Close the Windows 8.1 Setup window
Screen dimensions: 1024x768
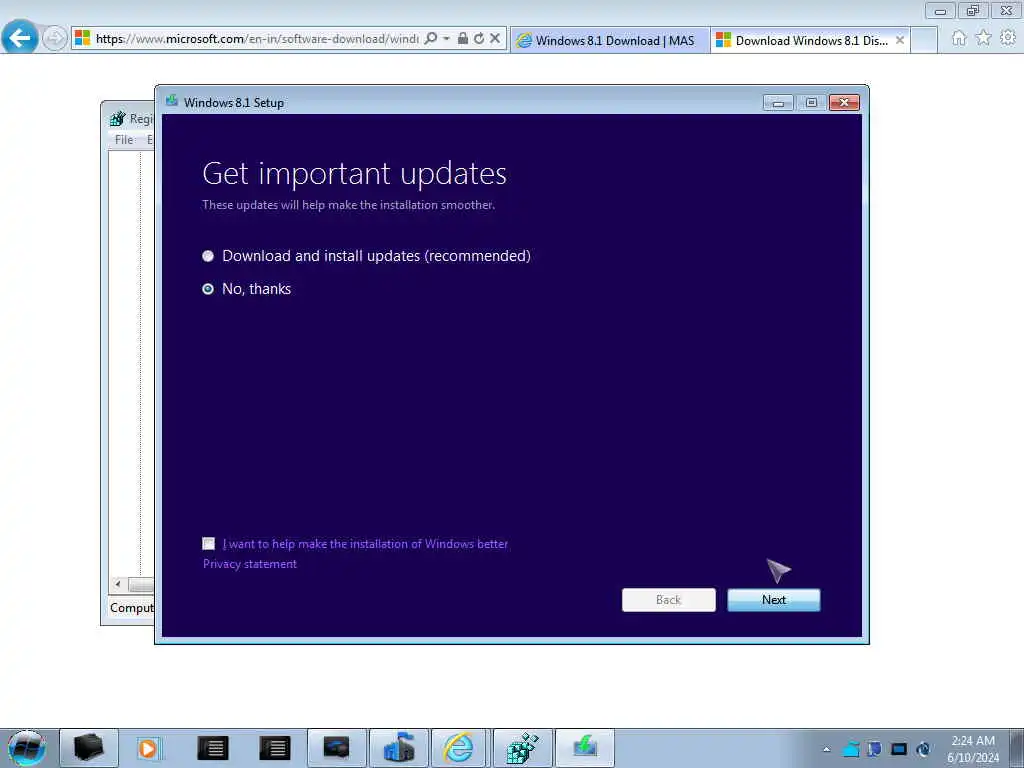(x=844, y=103)
